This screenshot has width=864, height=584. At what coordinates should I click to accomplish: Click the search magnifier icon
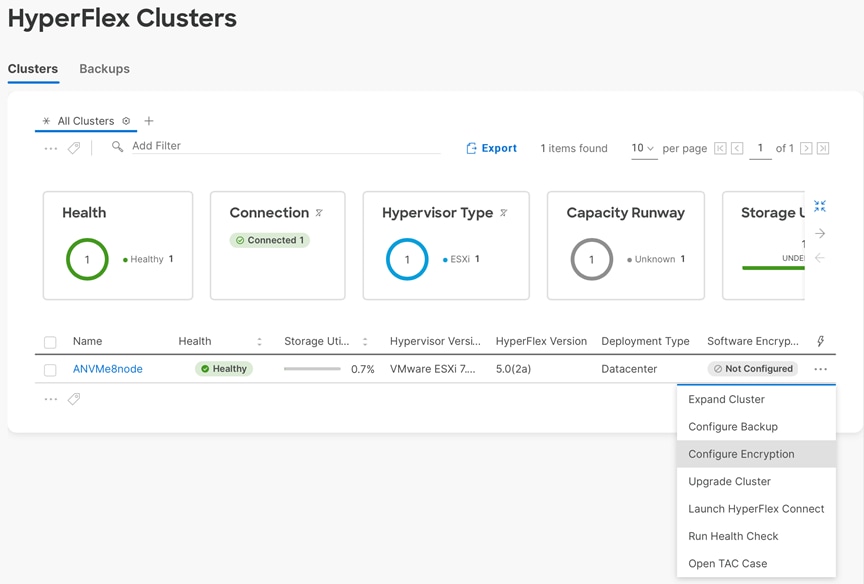point(117,147)
